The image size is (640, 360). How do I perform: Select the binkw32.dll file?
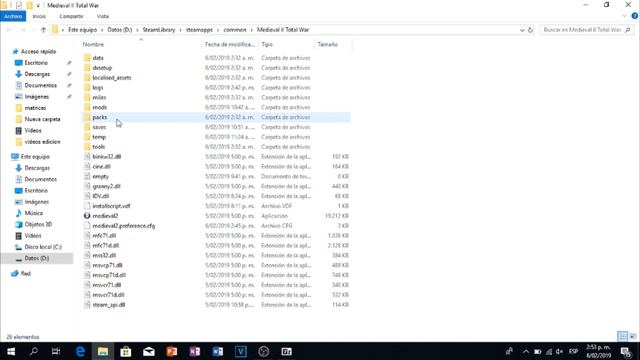(107, 157)
